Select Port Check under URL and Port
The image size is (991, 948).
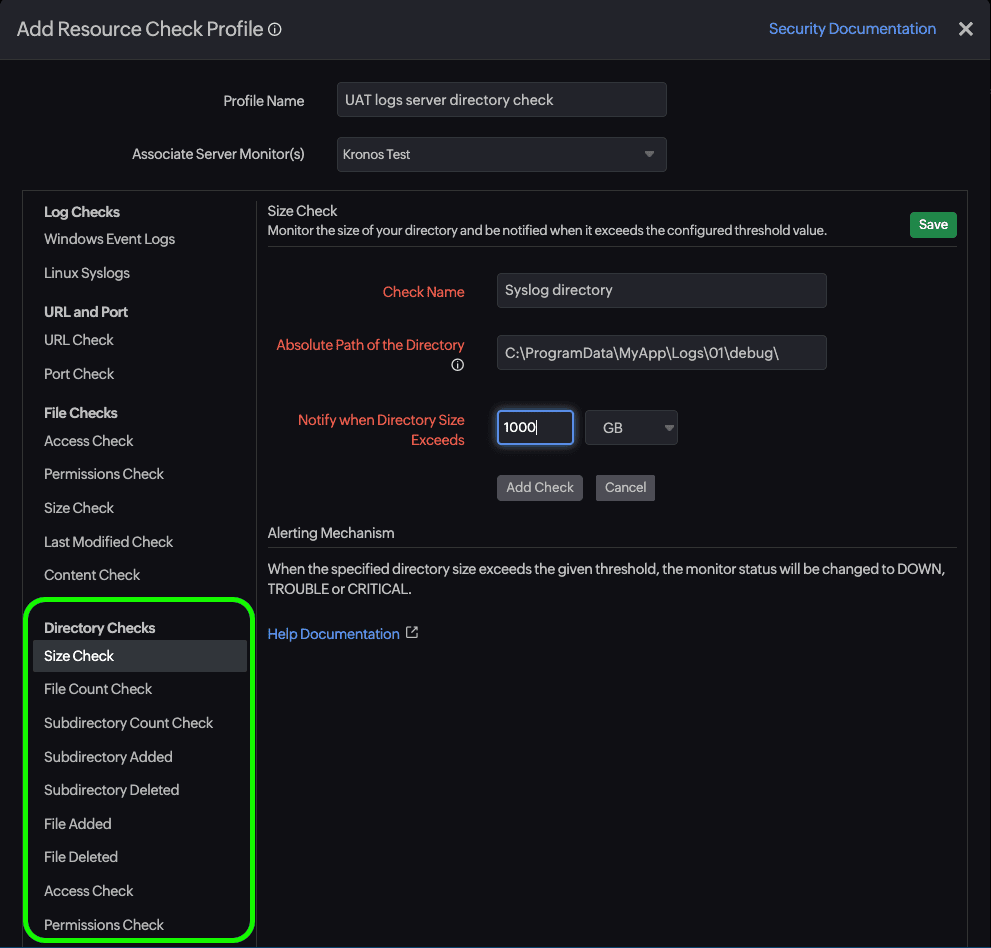78,374
